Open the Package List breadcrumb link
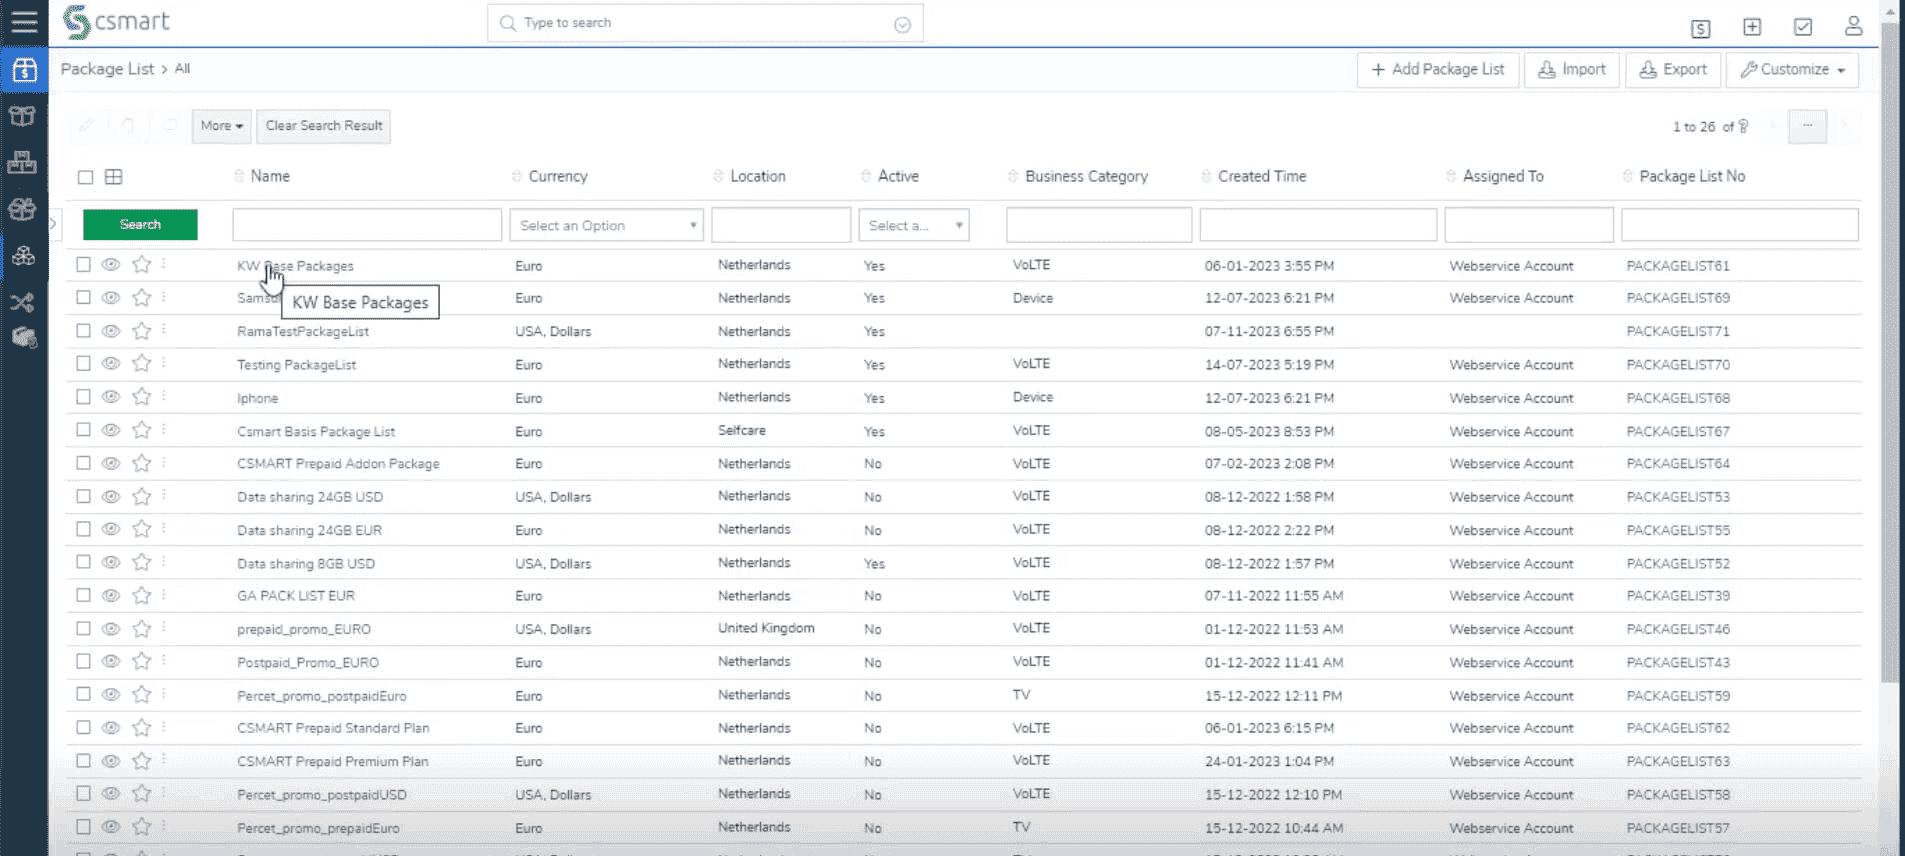Viewport: 1905px width, 856px height. (107, 69)
